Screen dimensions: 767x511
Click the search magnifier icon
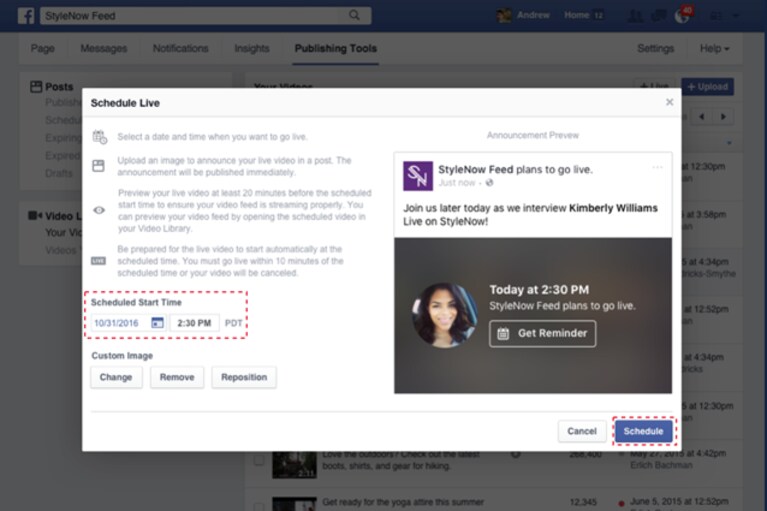point(354,16)
